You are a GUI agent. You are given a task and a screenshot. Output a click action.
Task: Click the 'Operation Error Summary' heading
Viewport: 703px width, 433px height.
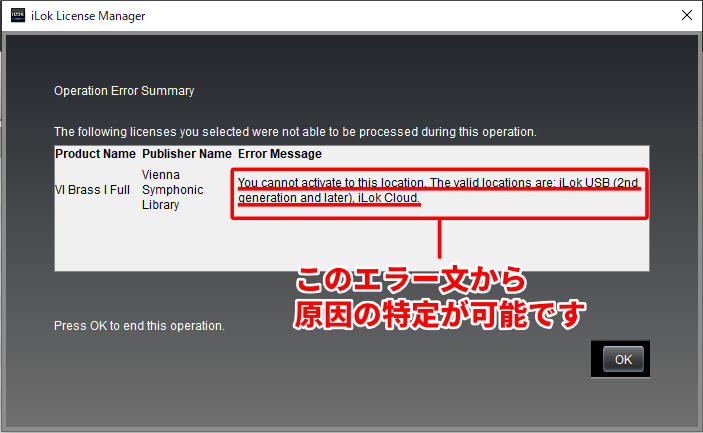point(124,91)
